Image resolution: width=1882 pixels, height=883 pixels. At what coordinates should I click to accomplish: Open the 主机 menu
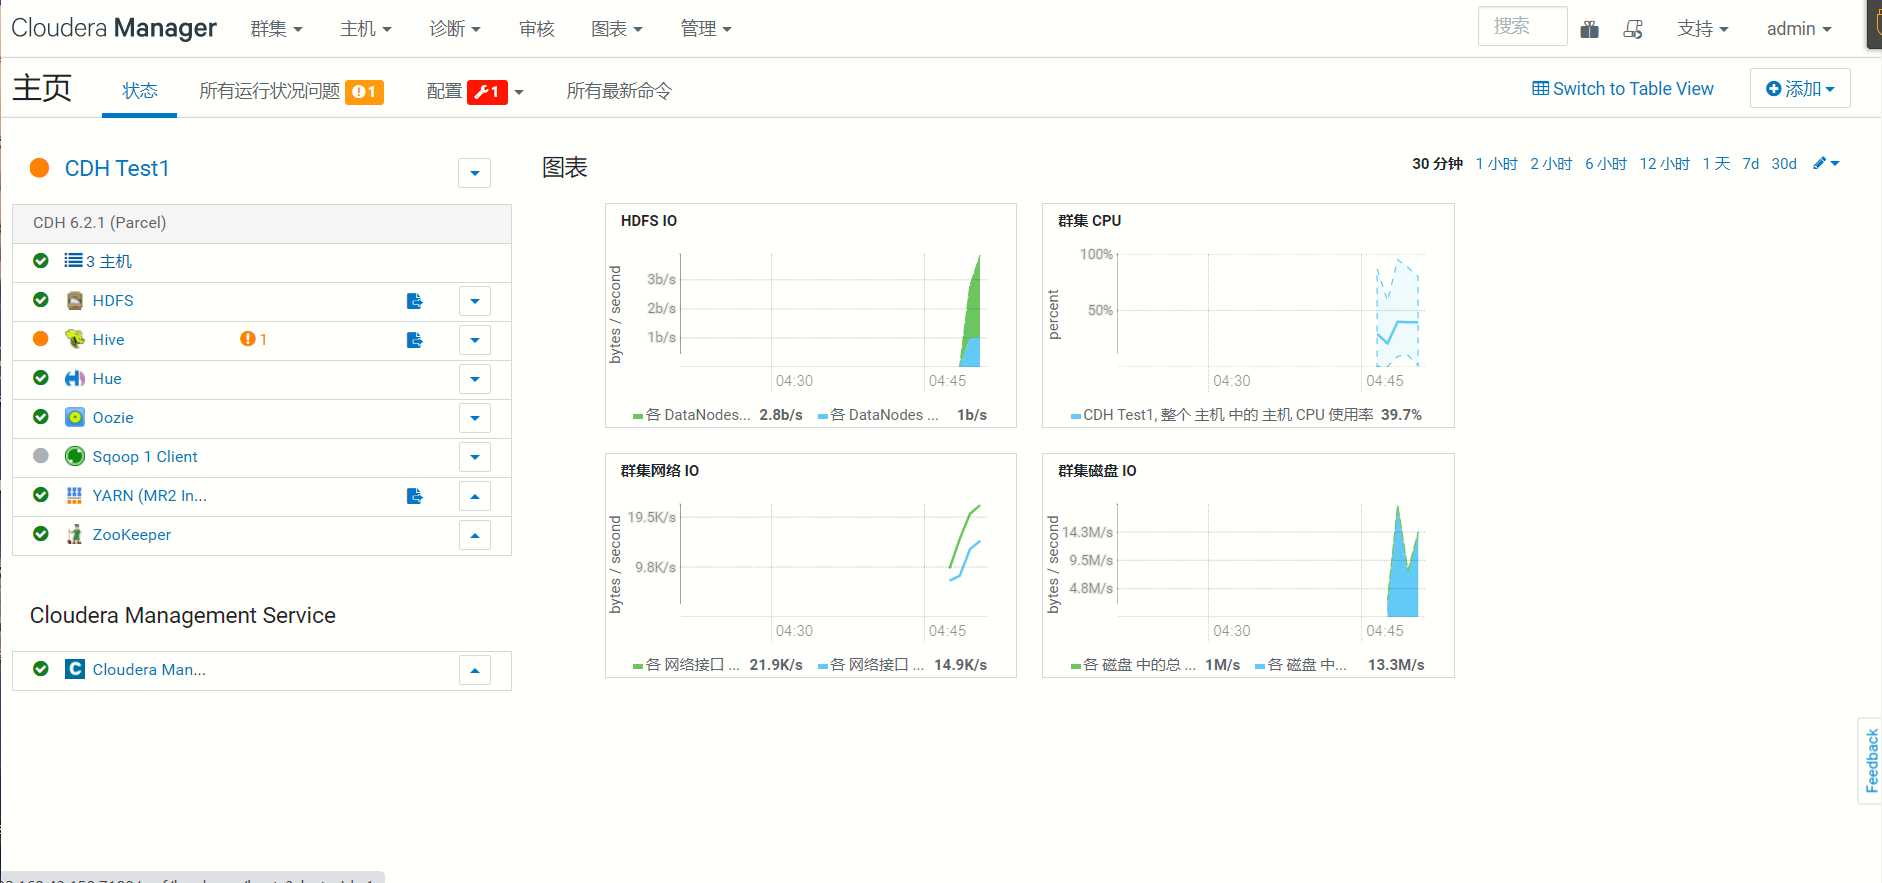tap(365, 29)
